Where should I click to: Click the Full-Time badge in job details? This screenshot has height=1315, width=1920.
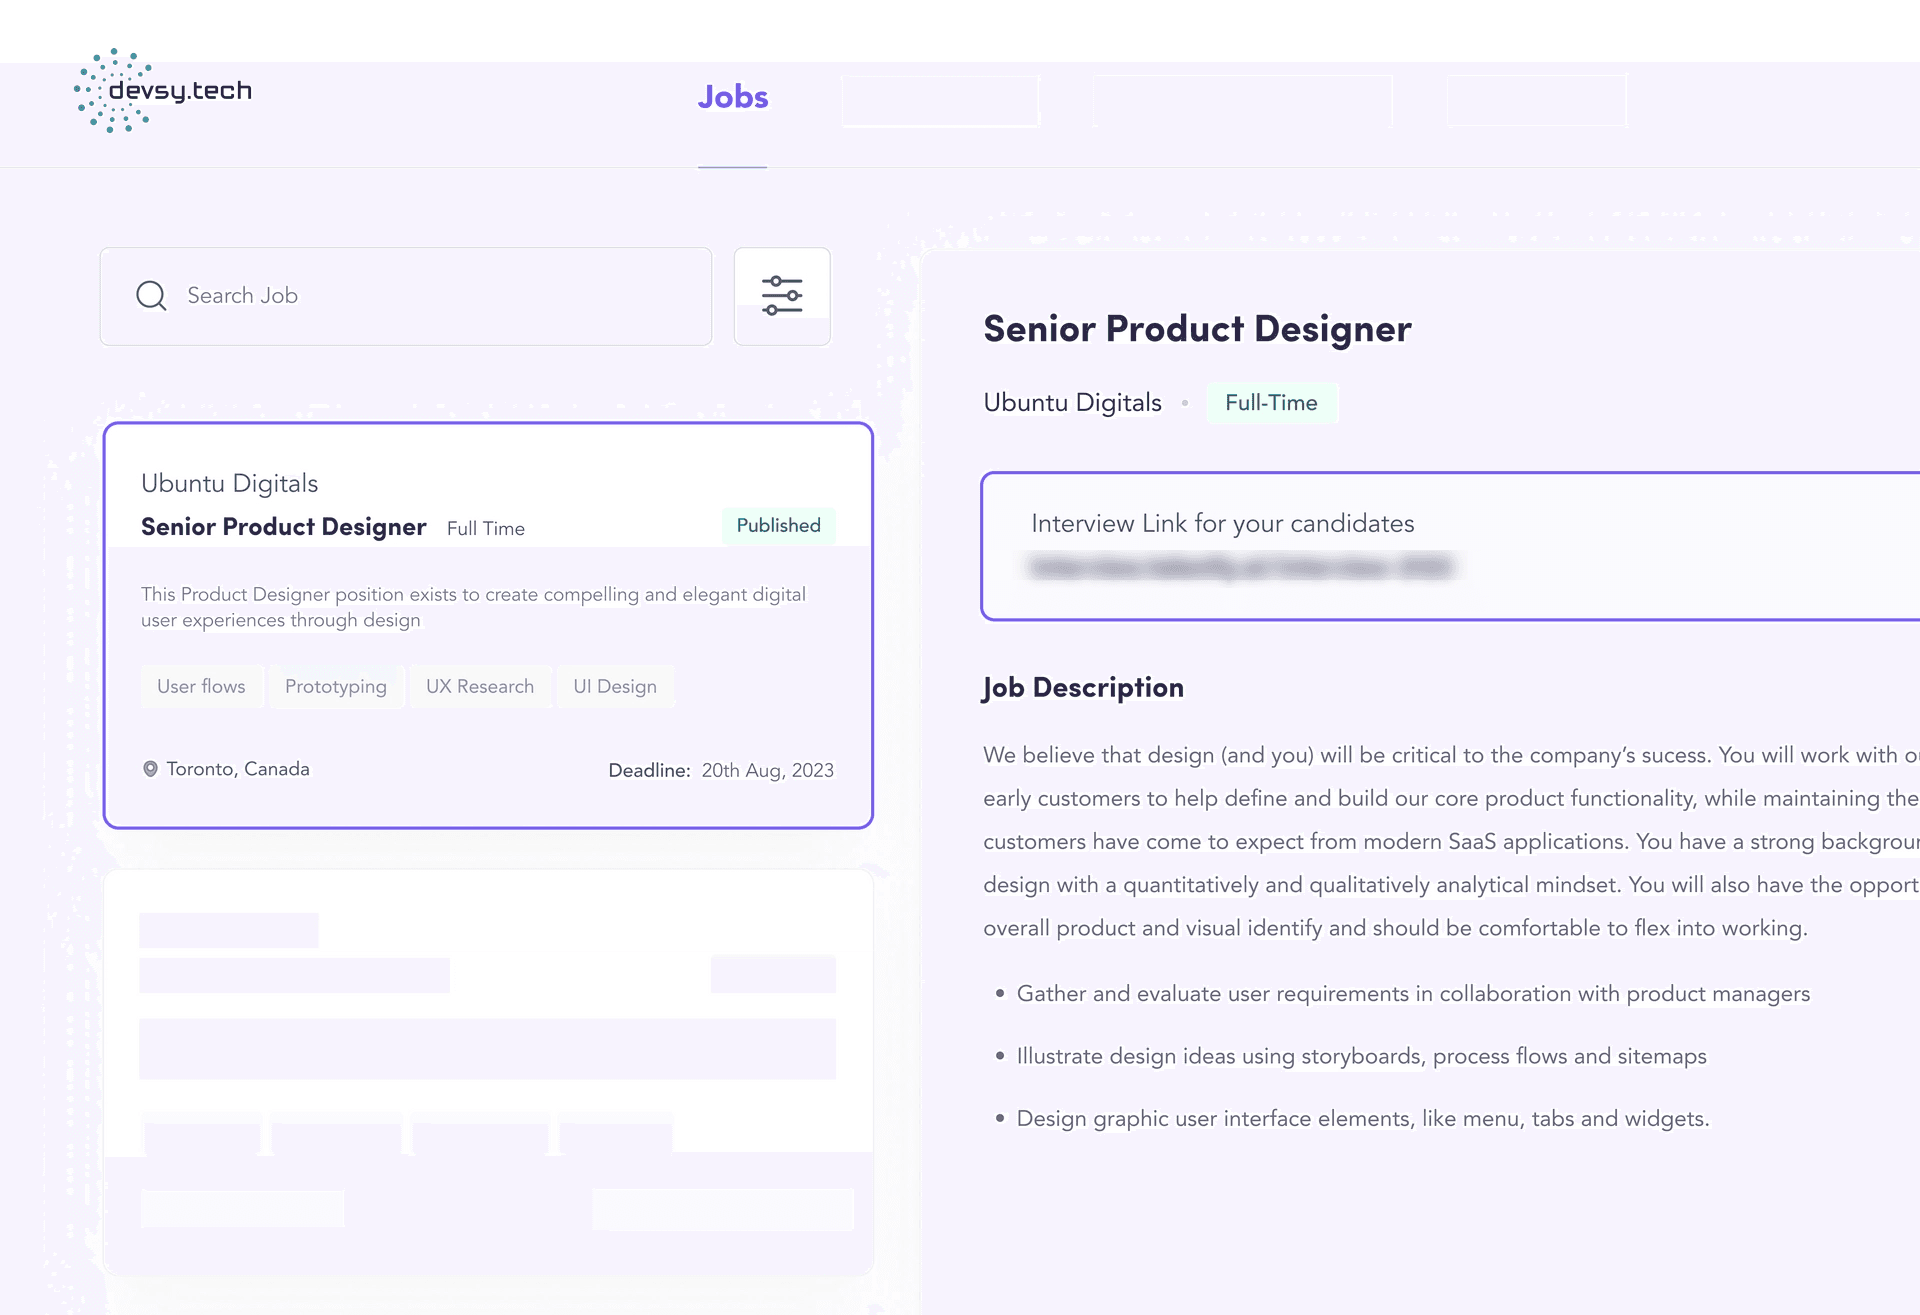(x=1271, y=403)
